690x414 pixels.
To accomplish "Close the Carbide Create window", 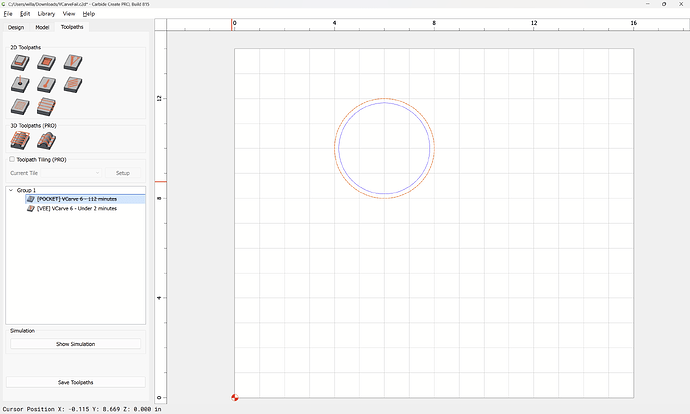I will click(x=681, y=4).
